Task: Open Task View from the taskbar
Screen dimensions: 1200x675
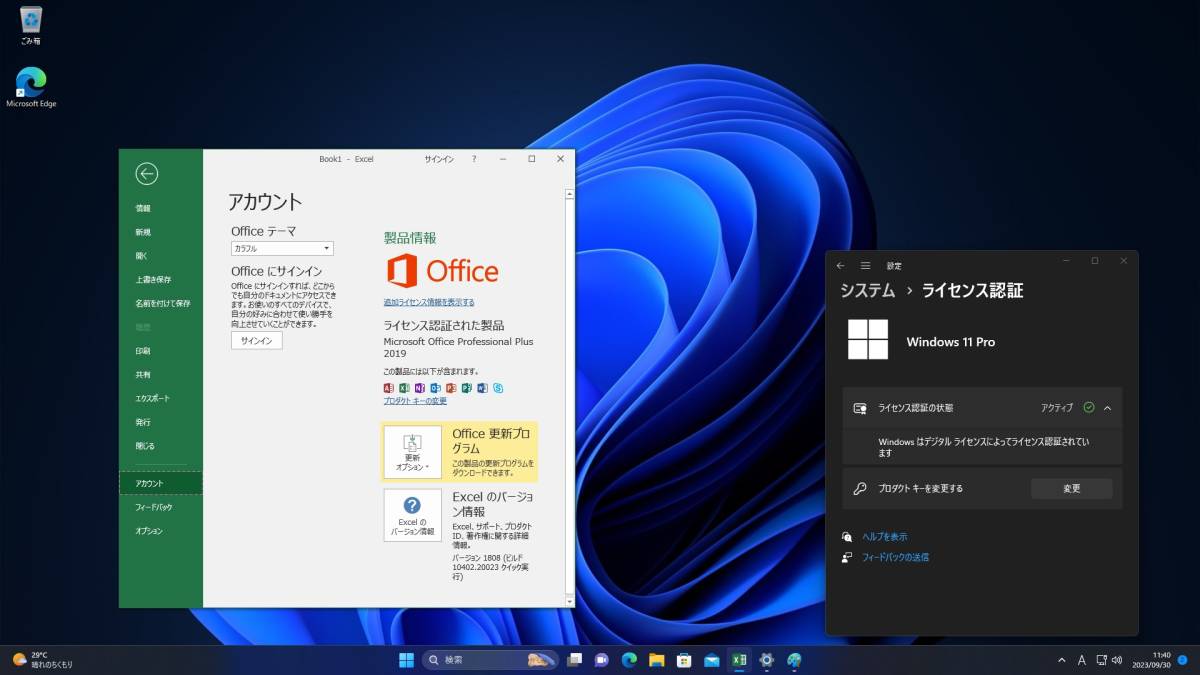Action: pos(575,660)
